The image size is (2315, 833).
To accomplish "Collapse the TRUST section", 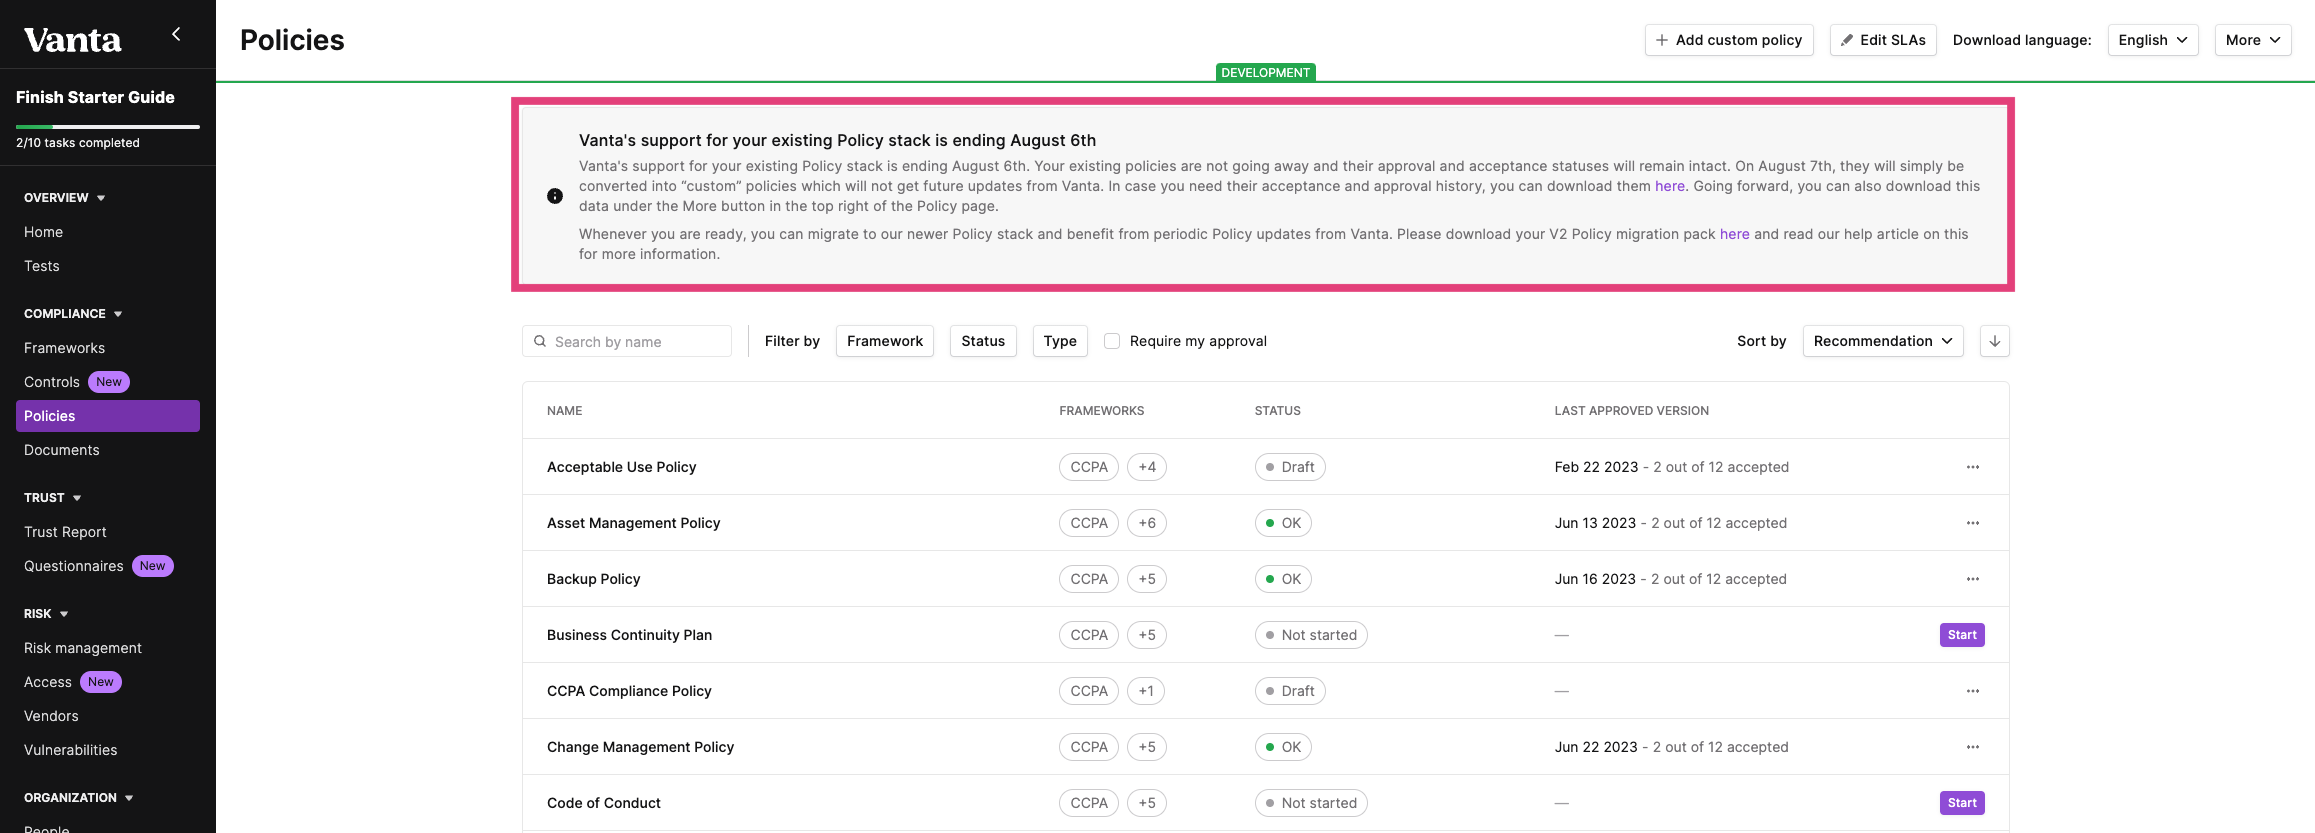I will (x=53, y=498).
